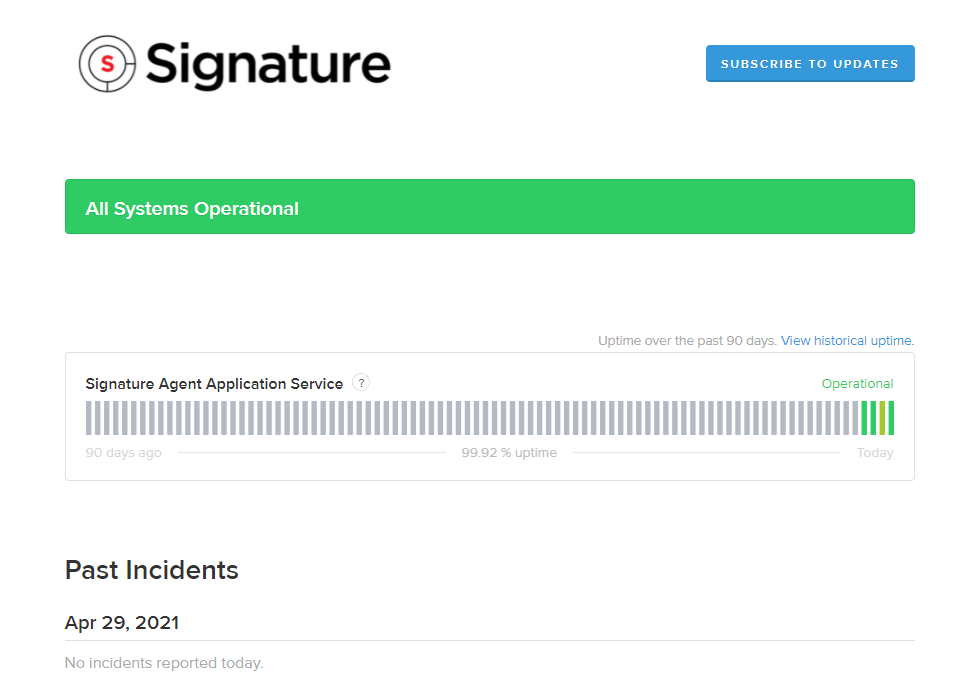Select today's rightmost green uptime bar
The image size is (975, 689).
[891, 418]
